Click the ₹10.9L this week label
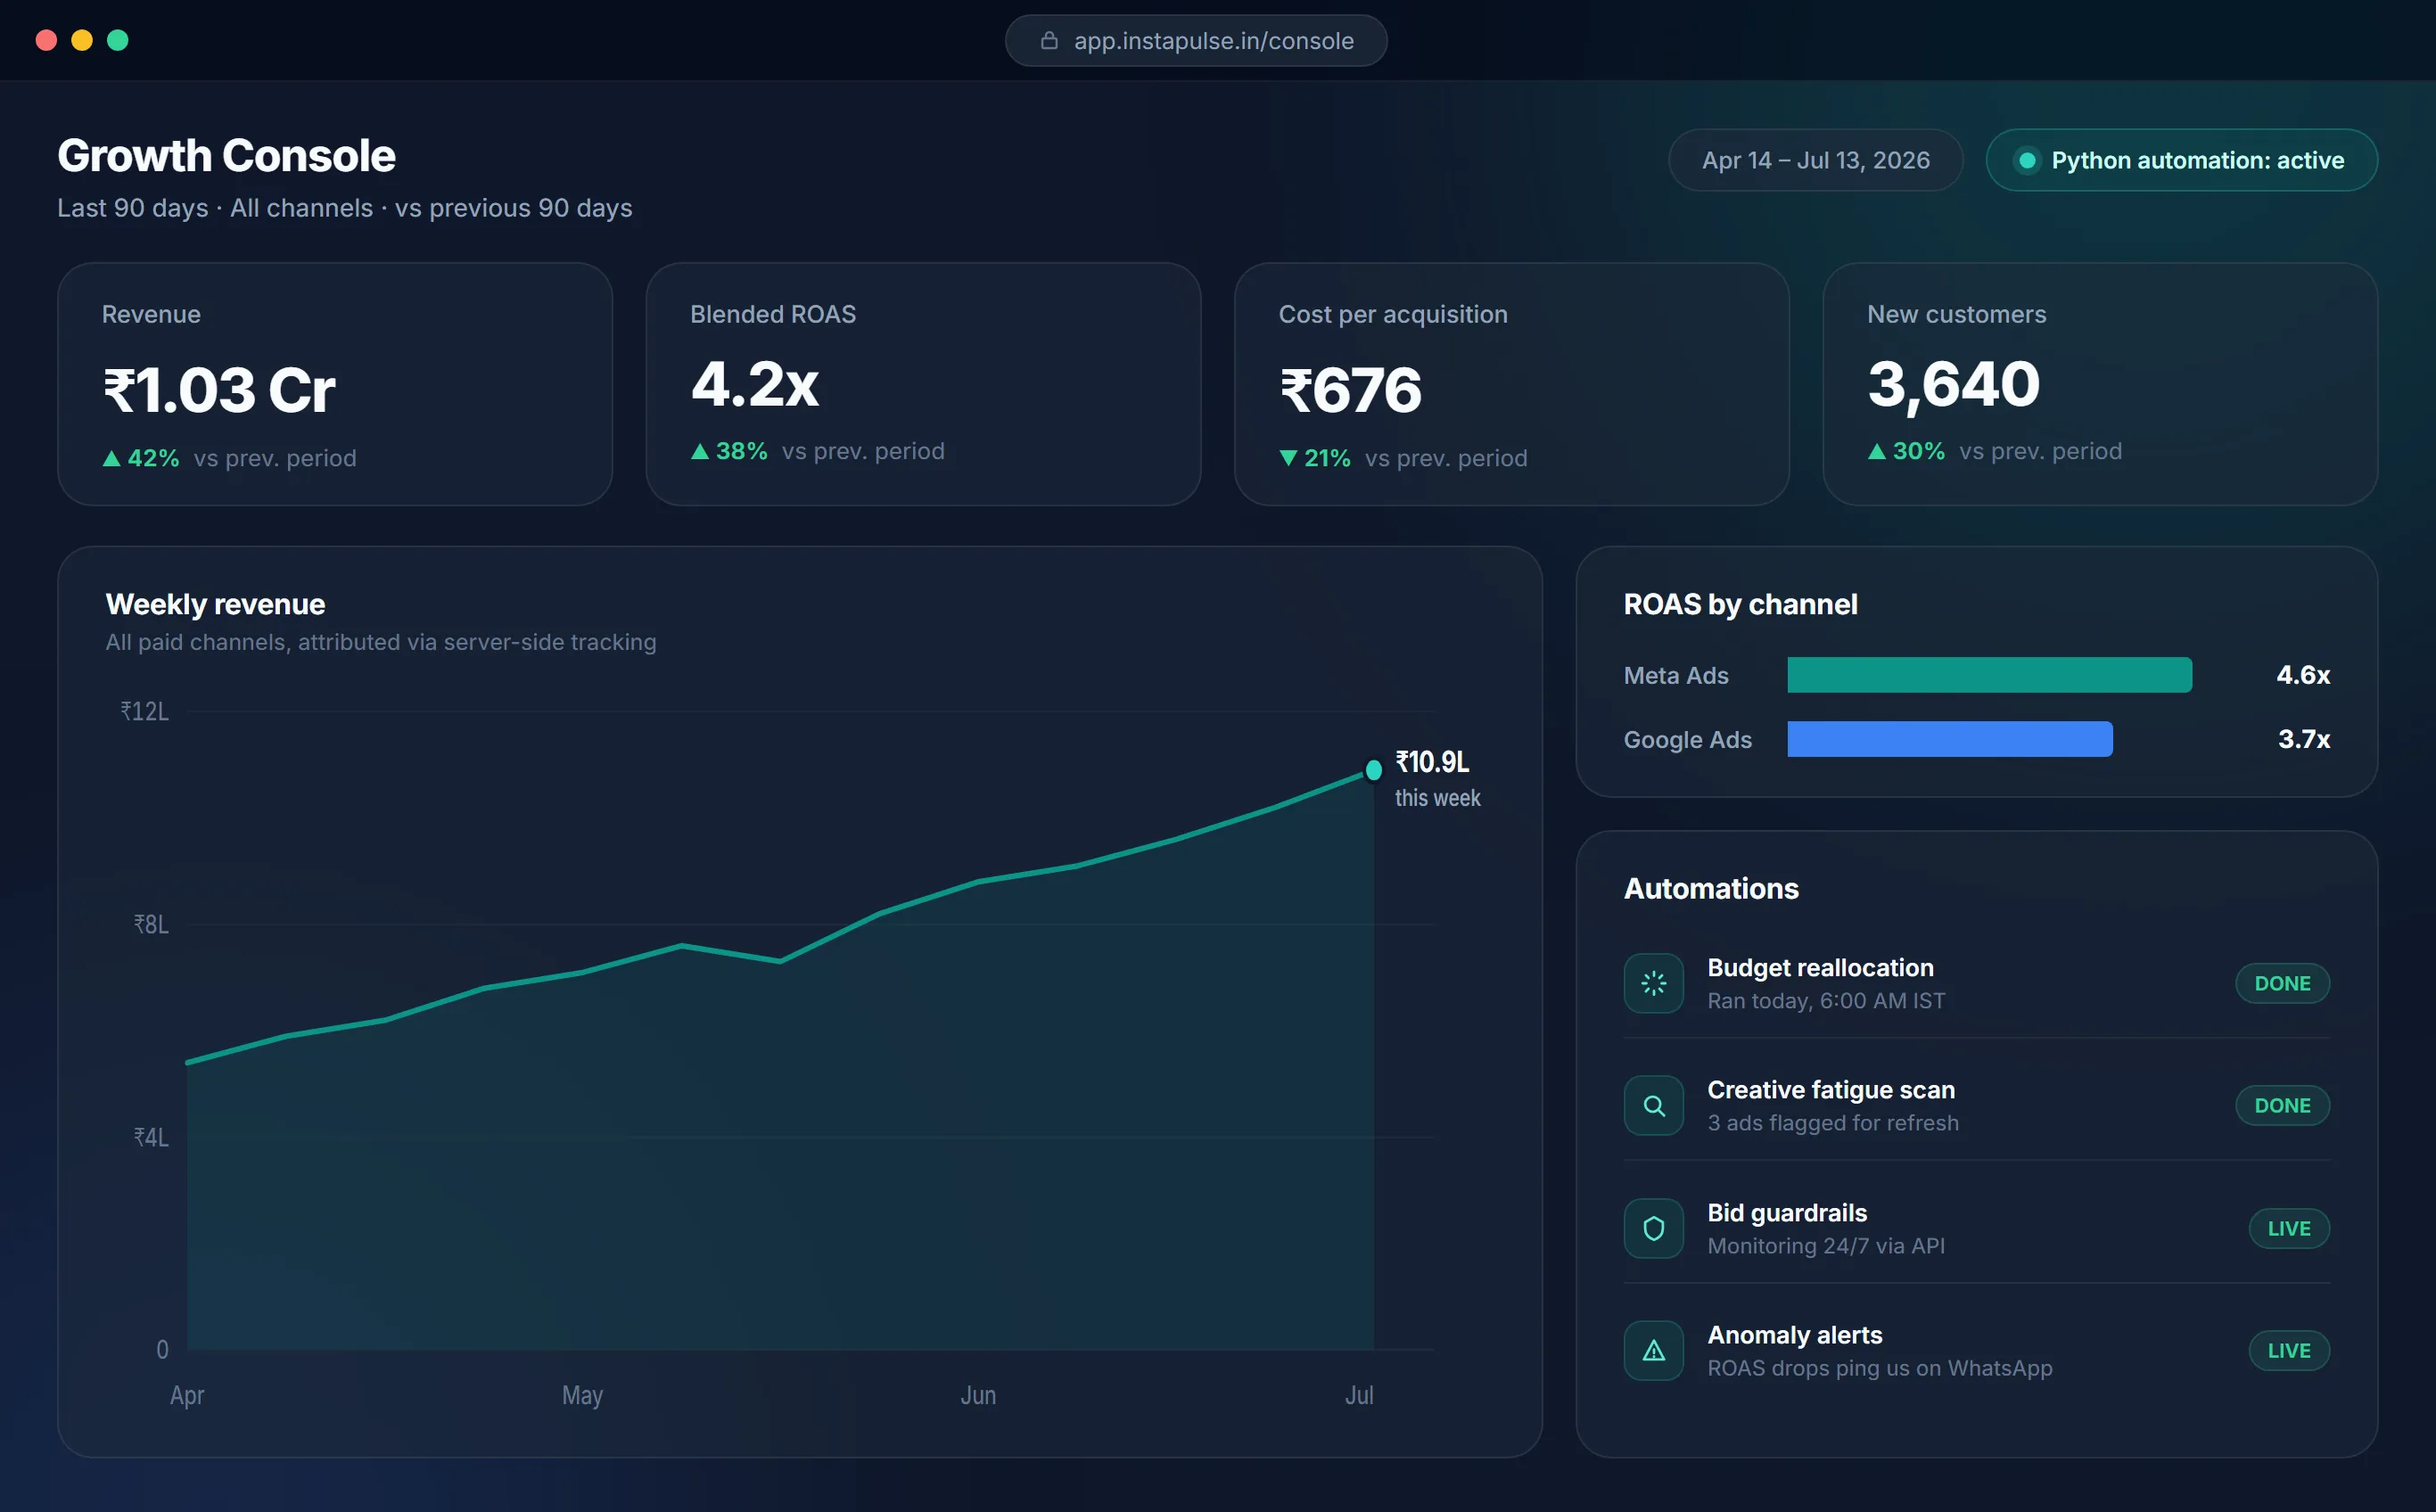 click(1438, 779)
